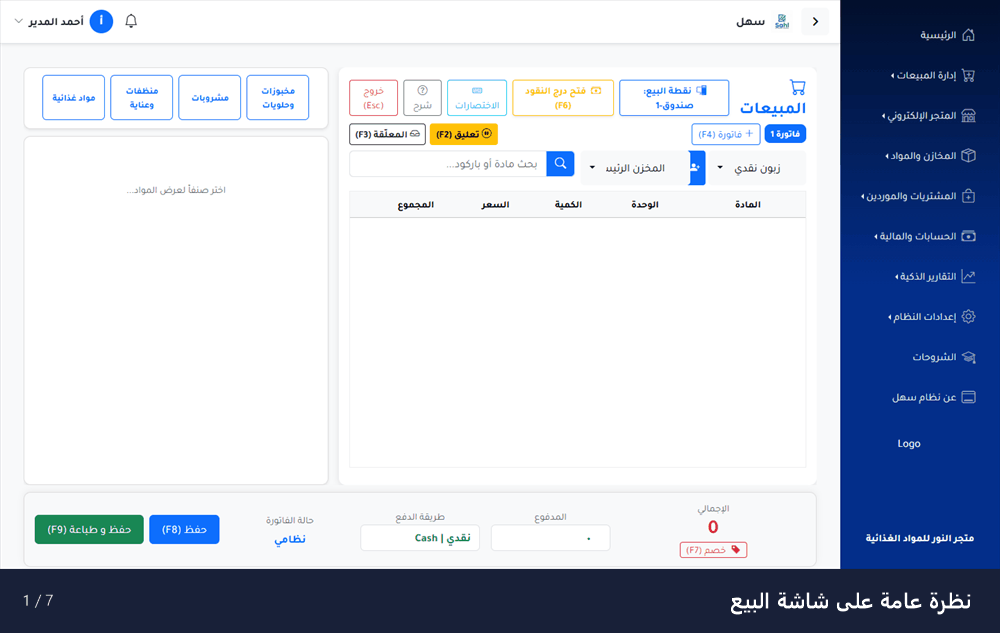Screen dimensions: 1000x633
Task: Click the item or barcode search field
Action: (x=448, y=164)
